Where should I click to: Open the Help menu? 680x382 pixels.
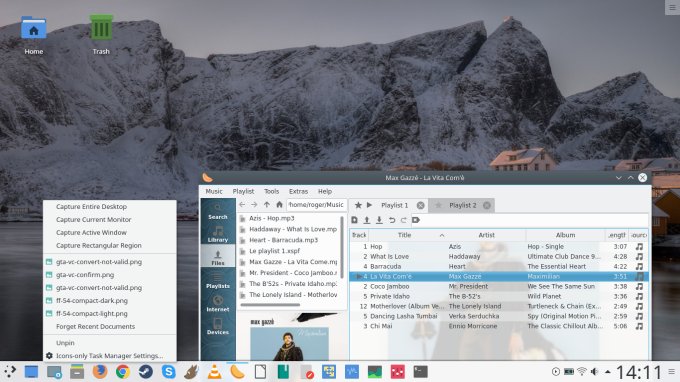coord(325,191)
